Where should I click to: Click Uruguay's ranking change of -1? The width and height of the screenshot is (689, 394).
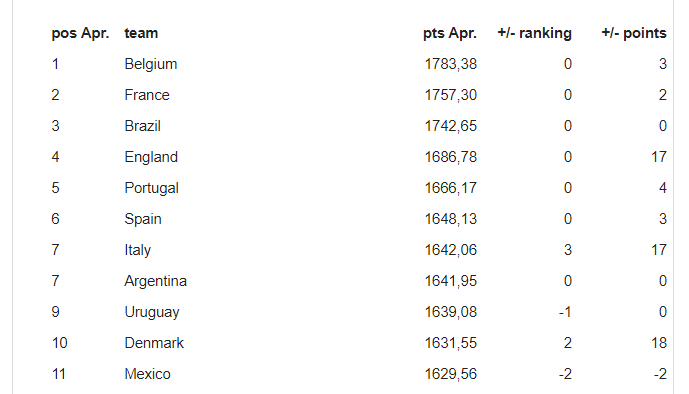pyautogui.click(x=565, y=312)
